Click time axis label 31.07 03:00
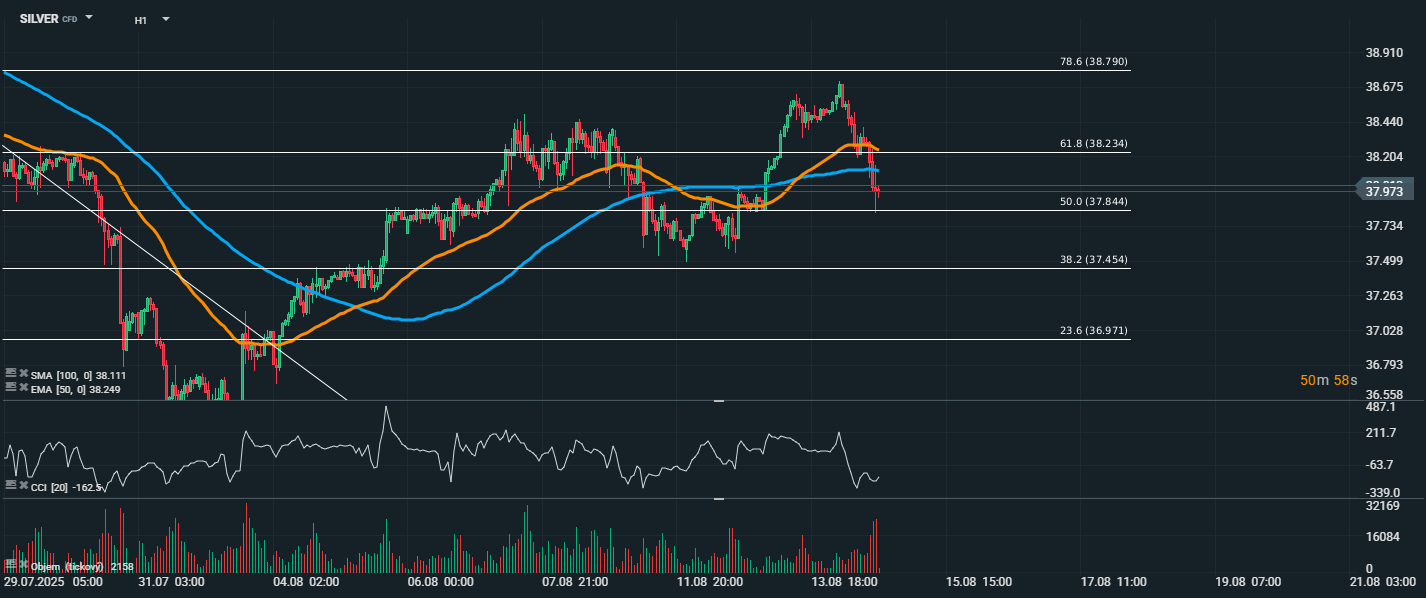Viewport: 1426px width, 598px height. click(172, 581)
